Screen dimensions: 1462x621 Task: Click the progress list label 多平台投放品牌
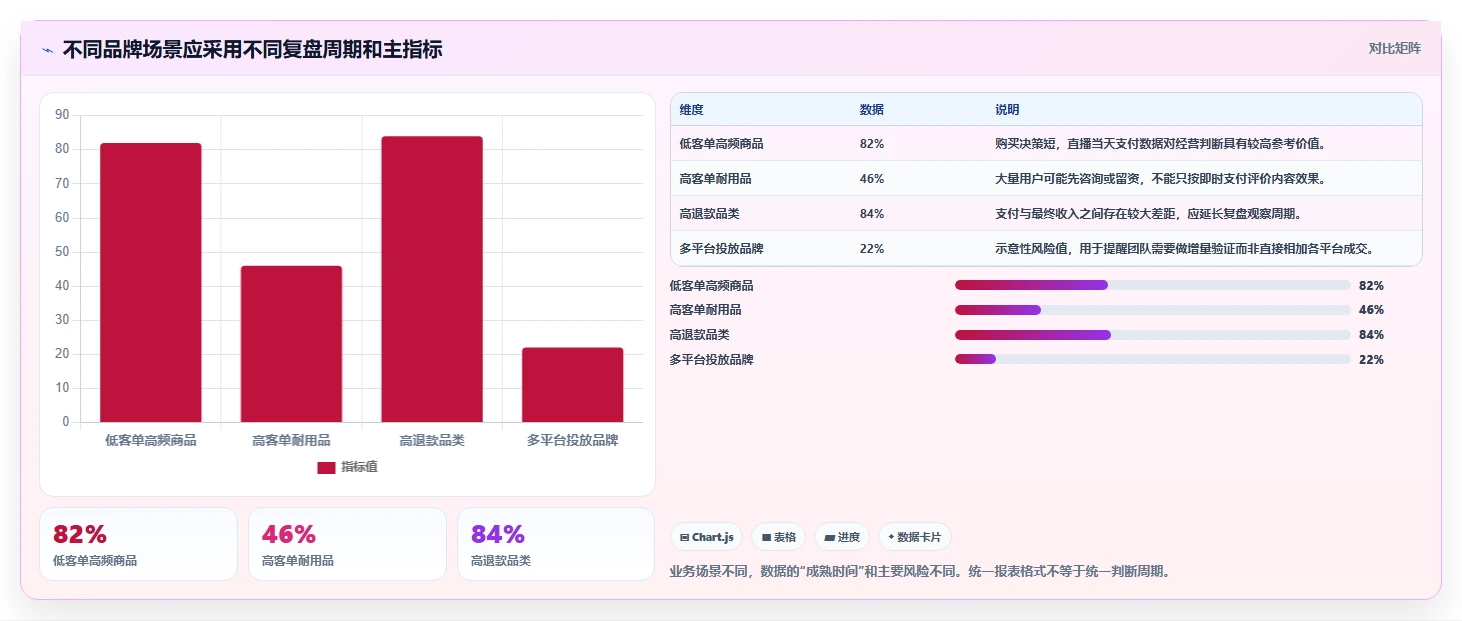click(711, 359)
